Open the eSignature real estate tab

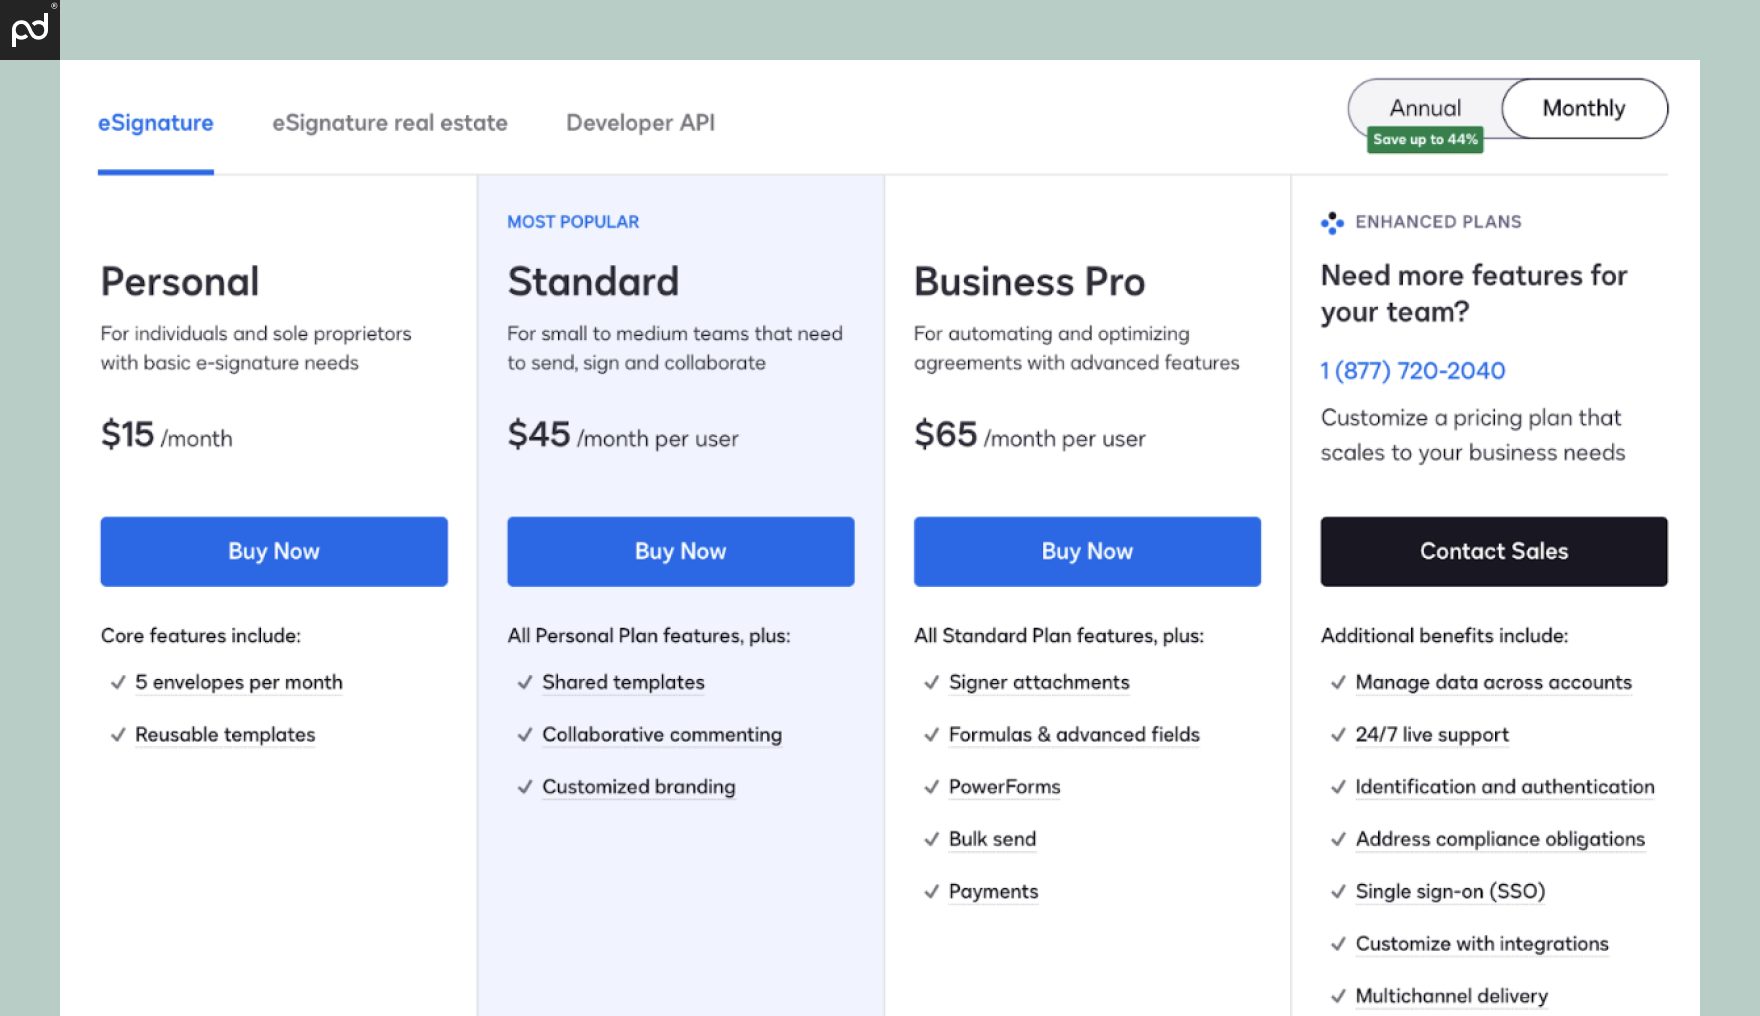390,123
